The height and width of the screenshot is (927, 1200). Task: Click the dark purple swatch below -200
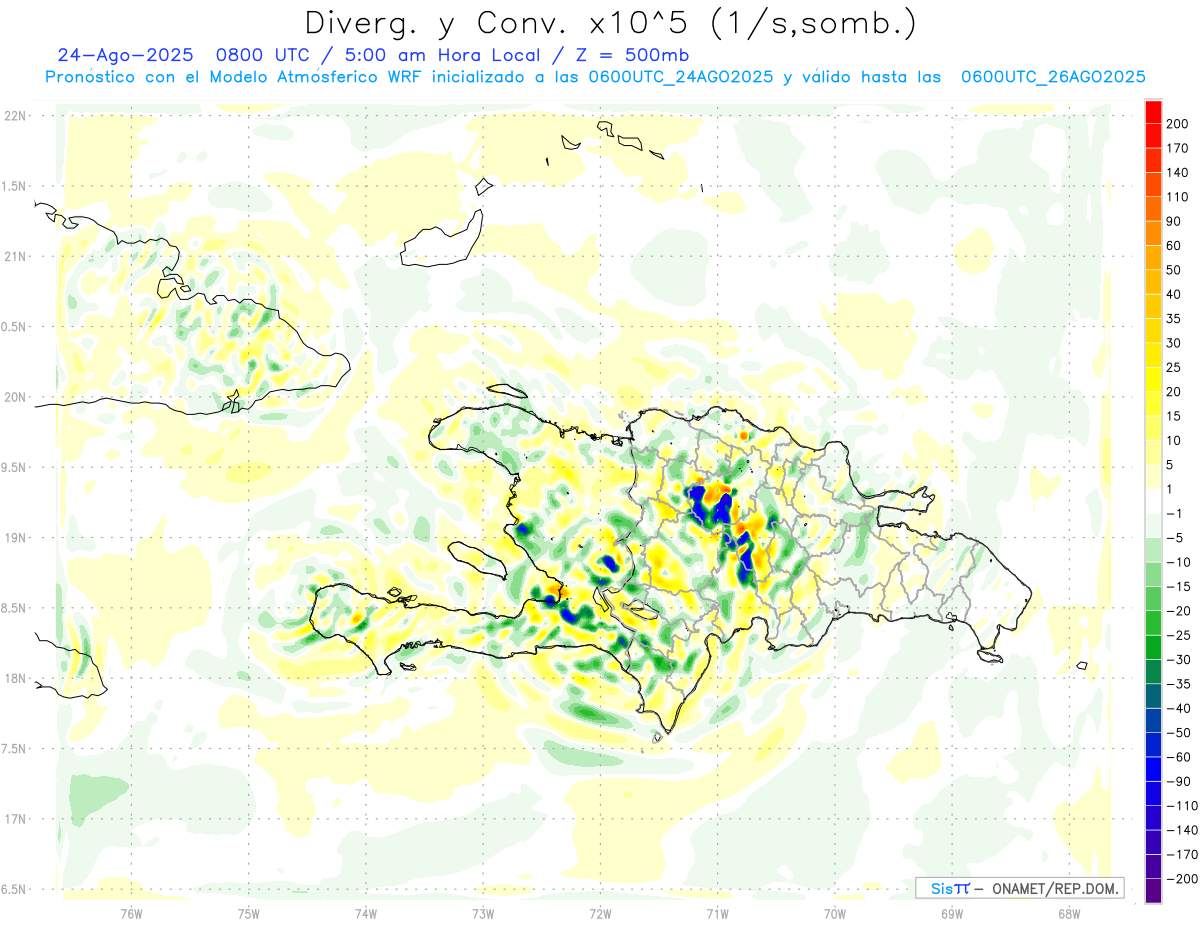point(1153,890)
